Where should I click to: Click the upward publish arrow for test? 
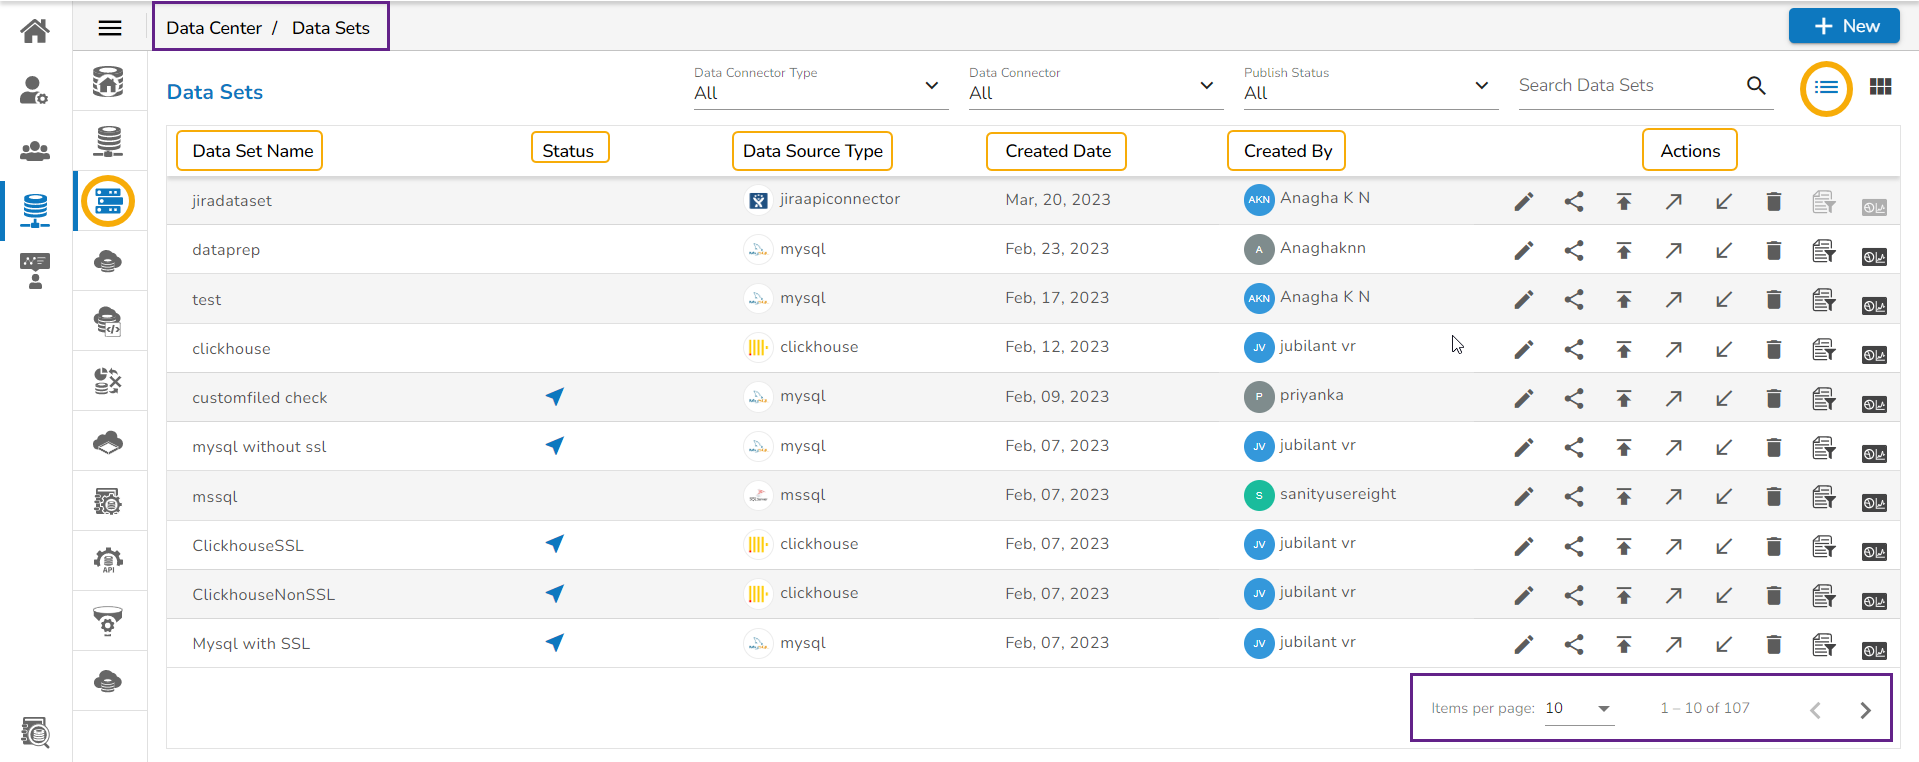coord(1623,300)
